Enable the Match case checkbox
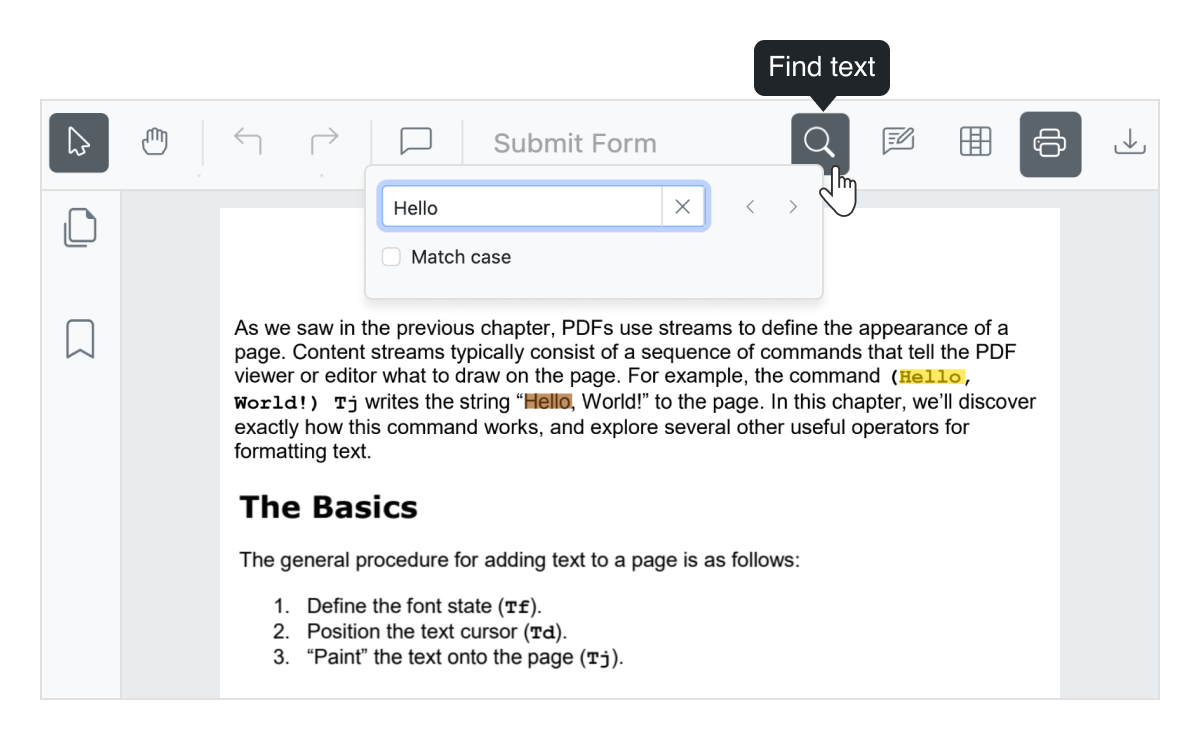Screen dimensions: 1200x740 390,256
